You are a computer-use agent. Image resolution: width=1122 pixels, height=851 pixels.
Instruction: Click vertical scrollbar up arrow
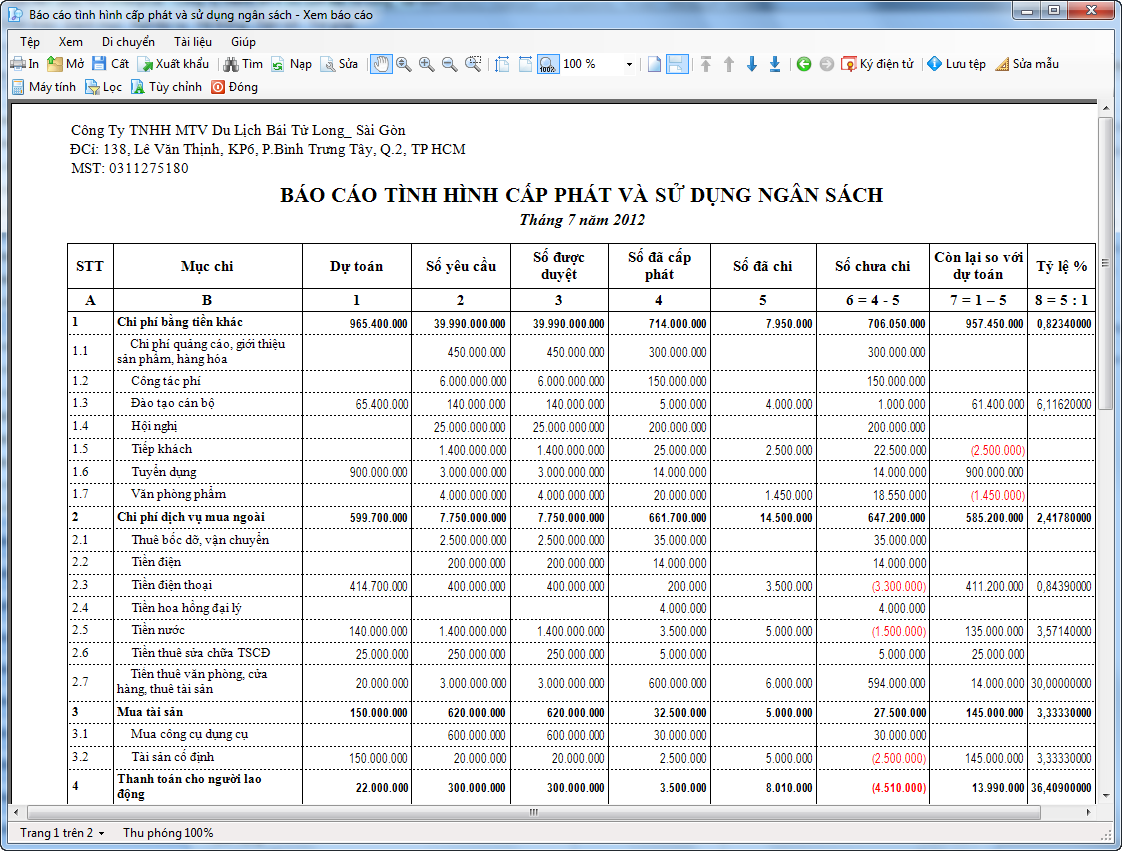(1106, 108)
